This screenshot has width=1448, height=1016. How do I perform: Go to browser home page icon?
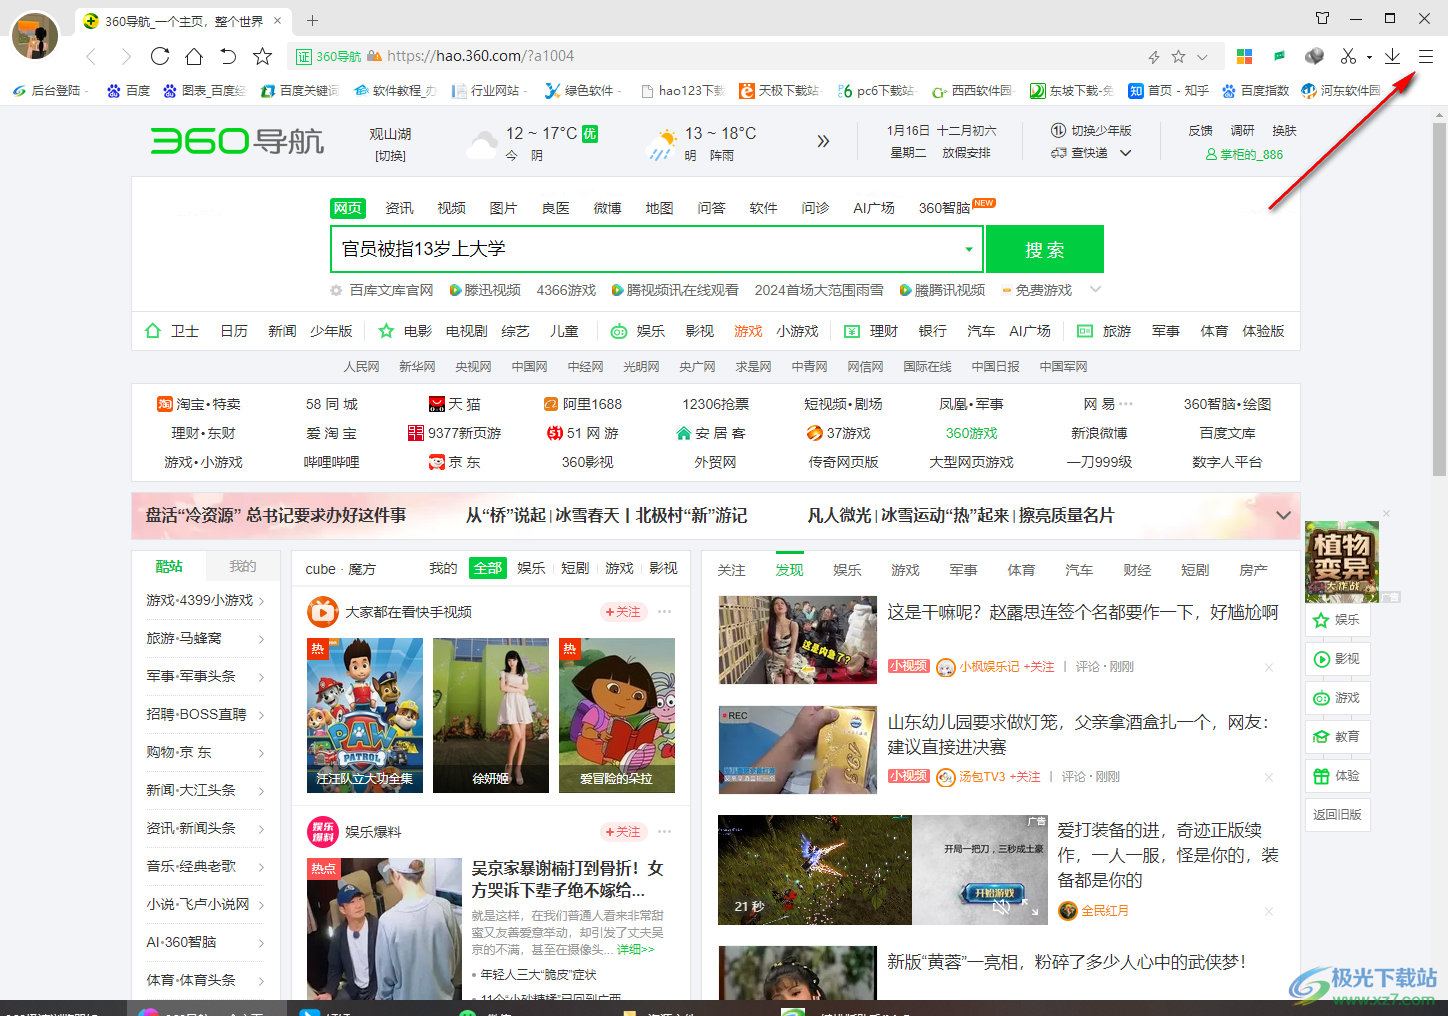pos(194,56)
